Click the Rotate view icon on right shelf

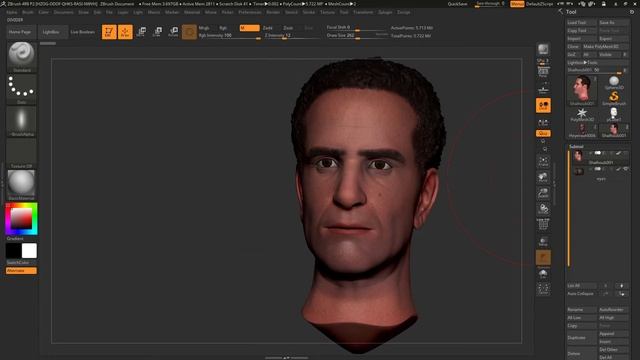[543, 209]
